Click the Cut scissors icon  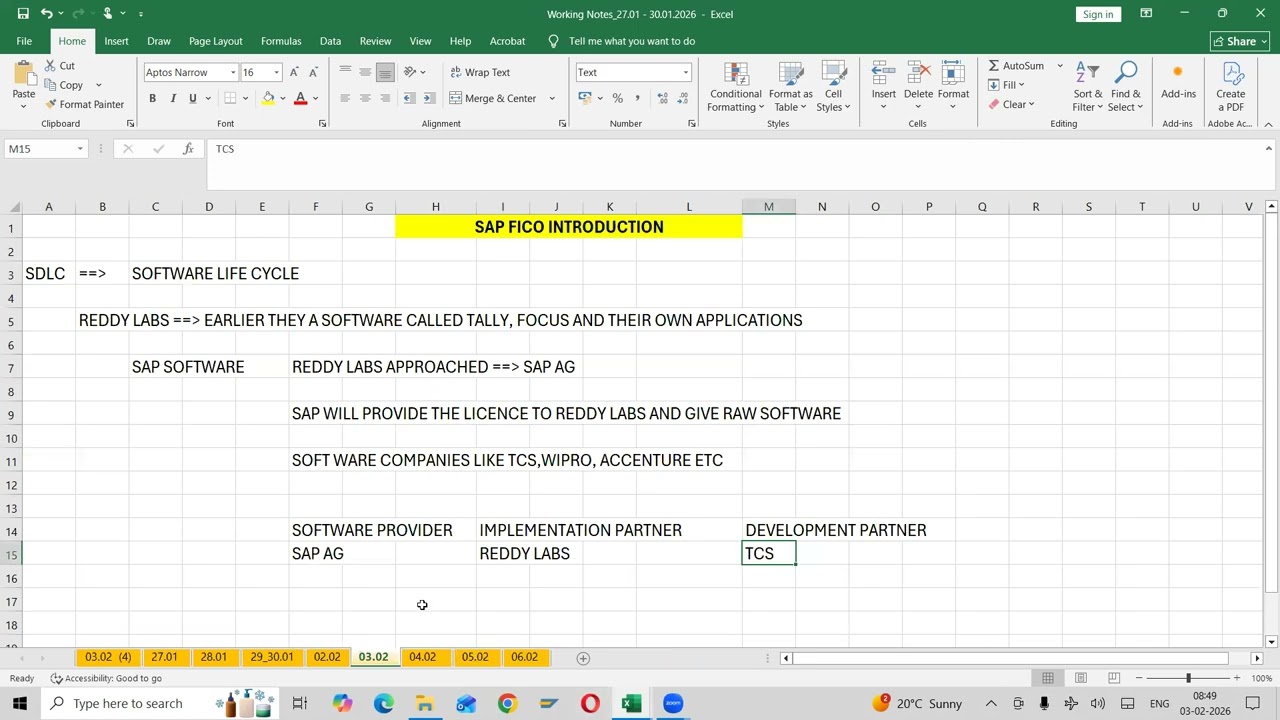pos(49,66)
